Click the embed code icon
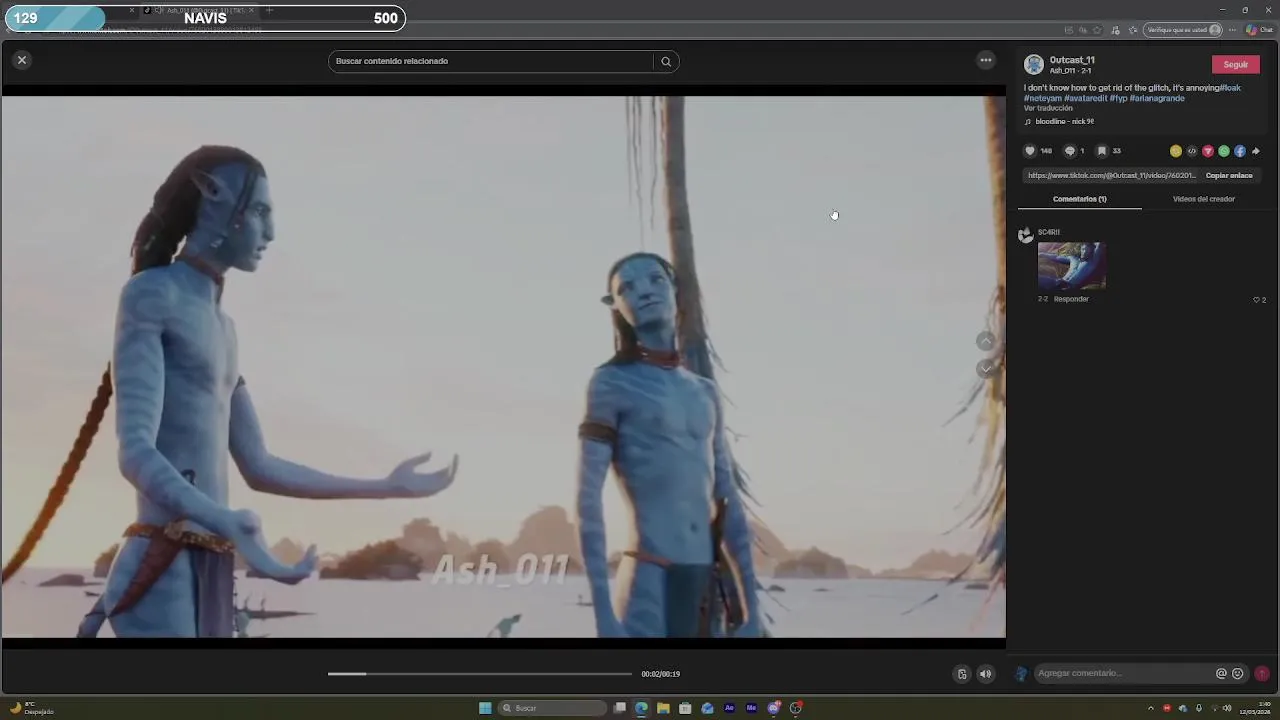 [1192, 151]
